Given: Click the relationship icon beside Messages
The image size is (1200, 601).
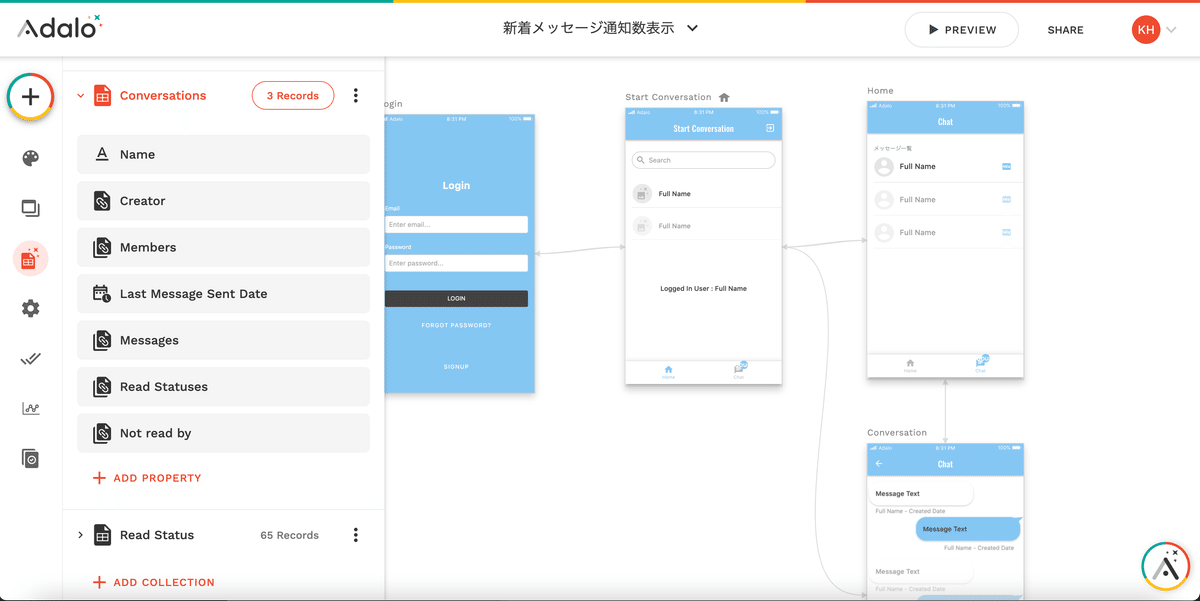Looking at the screenshot, I should click(x=102, y=340).
